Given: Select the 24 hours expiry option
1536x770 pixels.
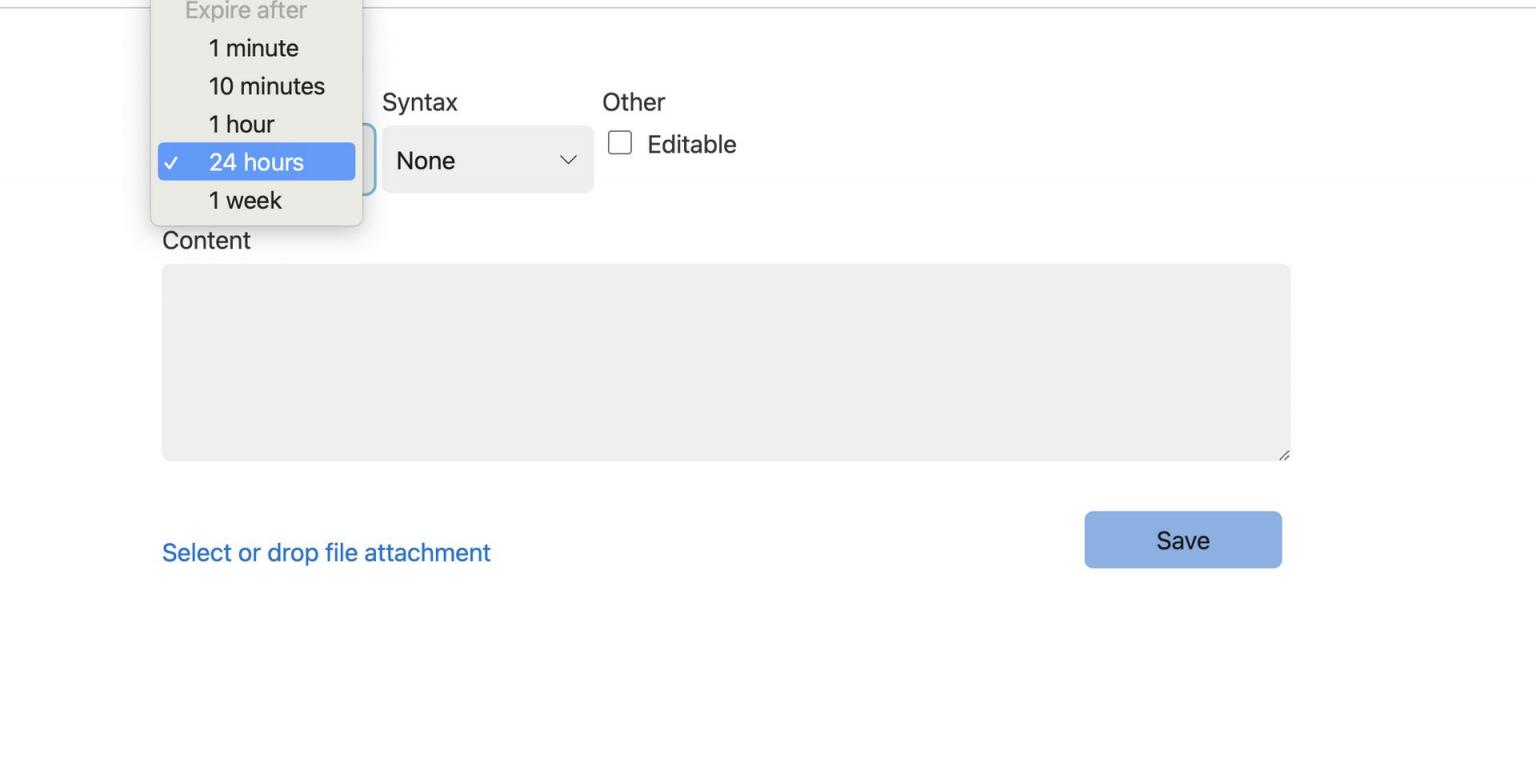Looking at the screenshot, I should click(x=256, y=162).
